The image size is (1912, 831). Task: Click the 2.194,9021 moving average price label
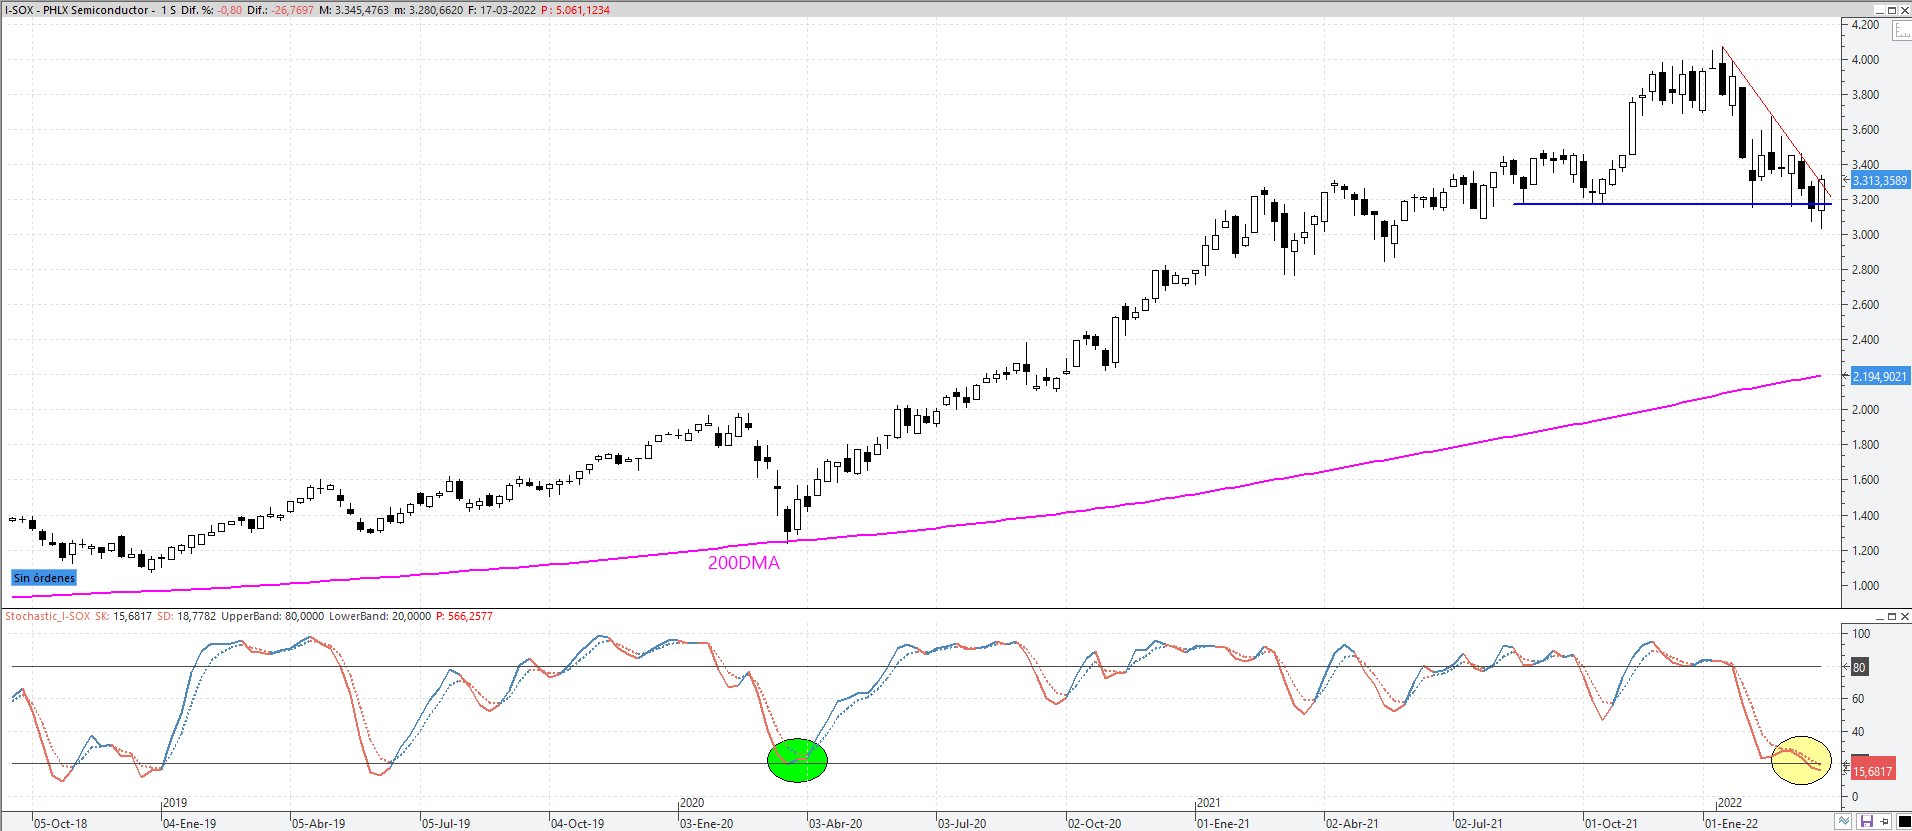(1879, 377)
